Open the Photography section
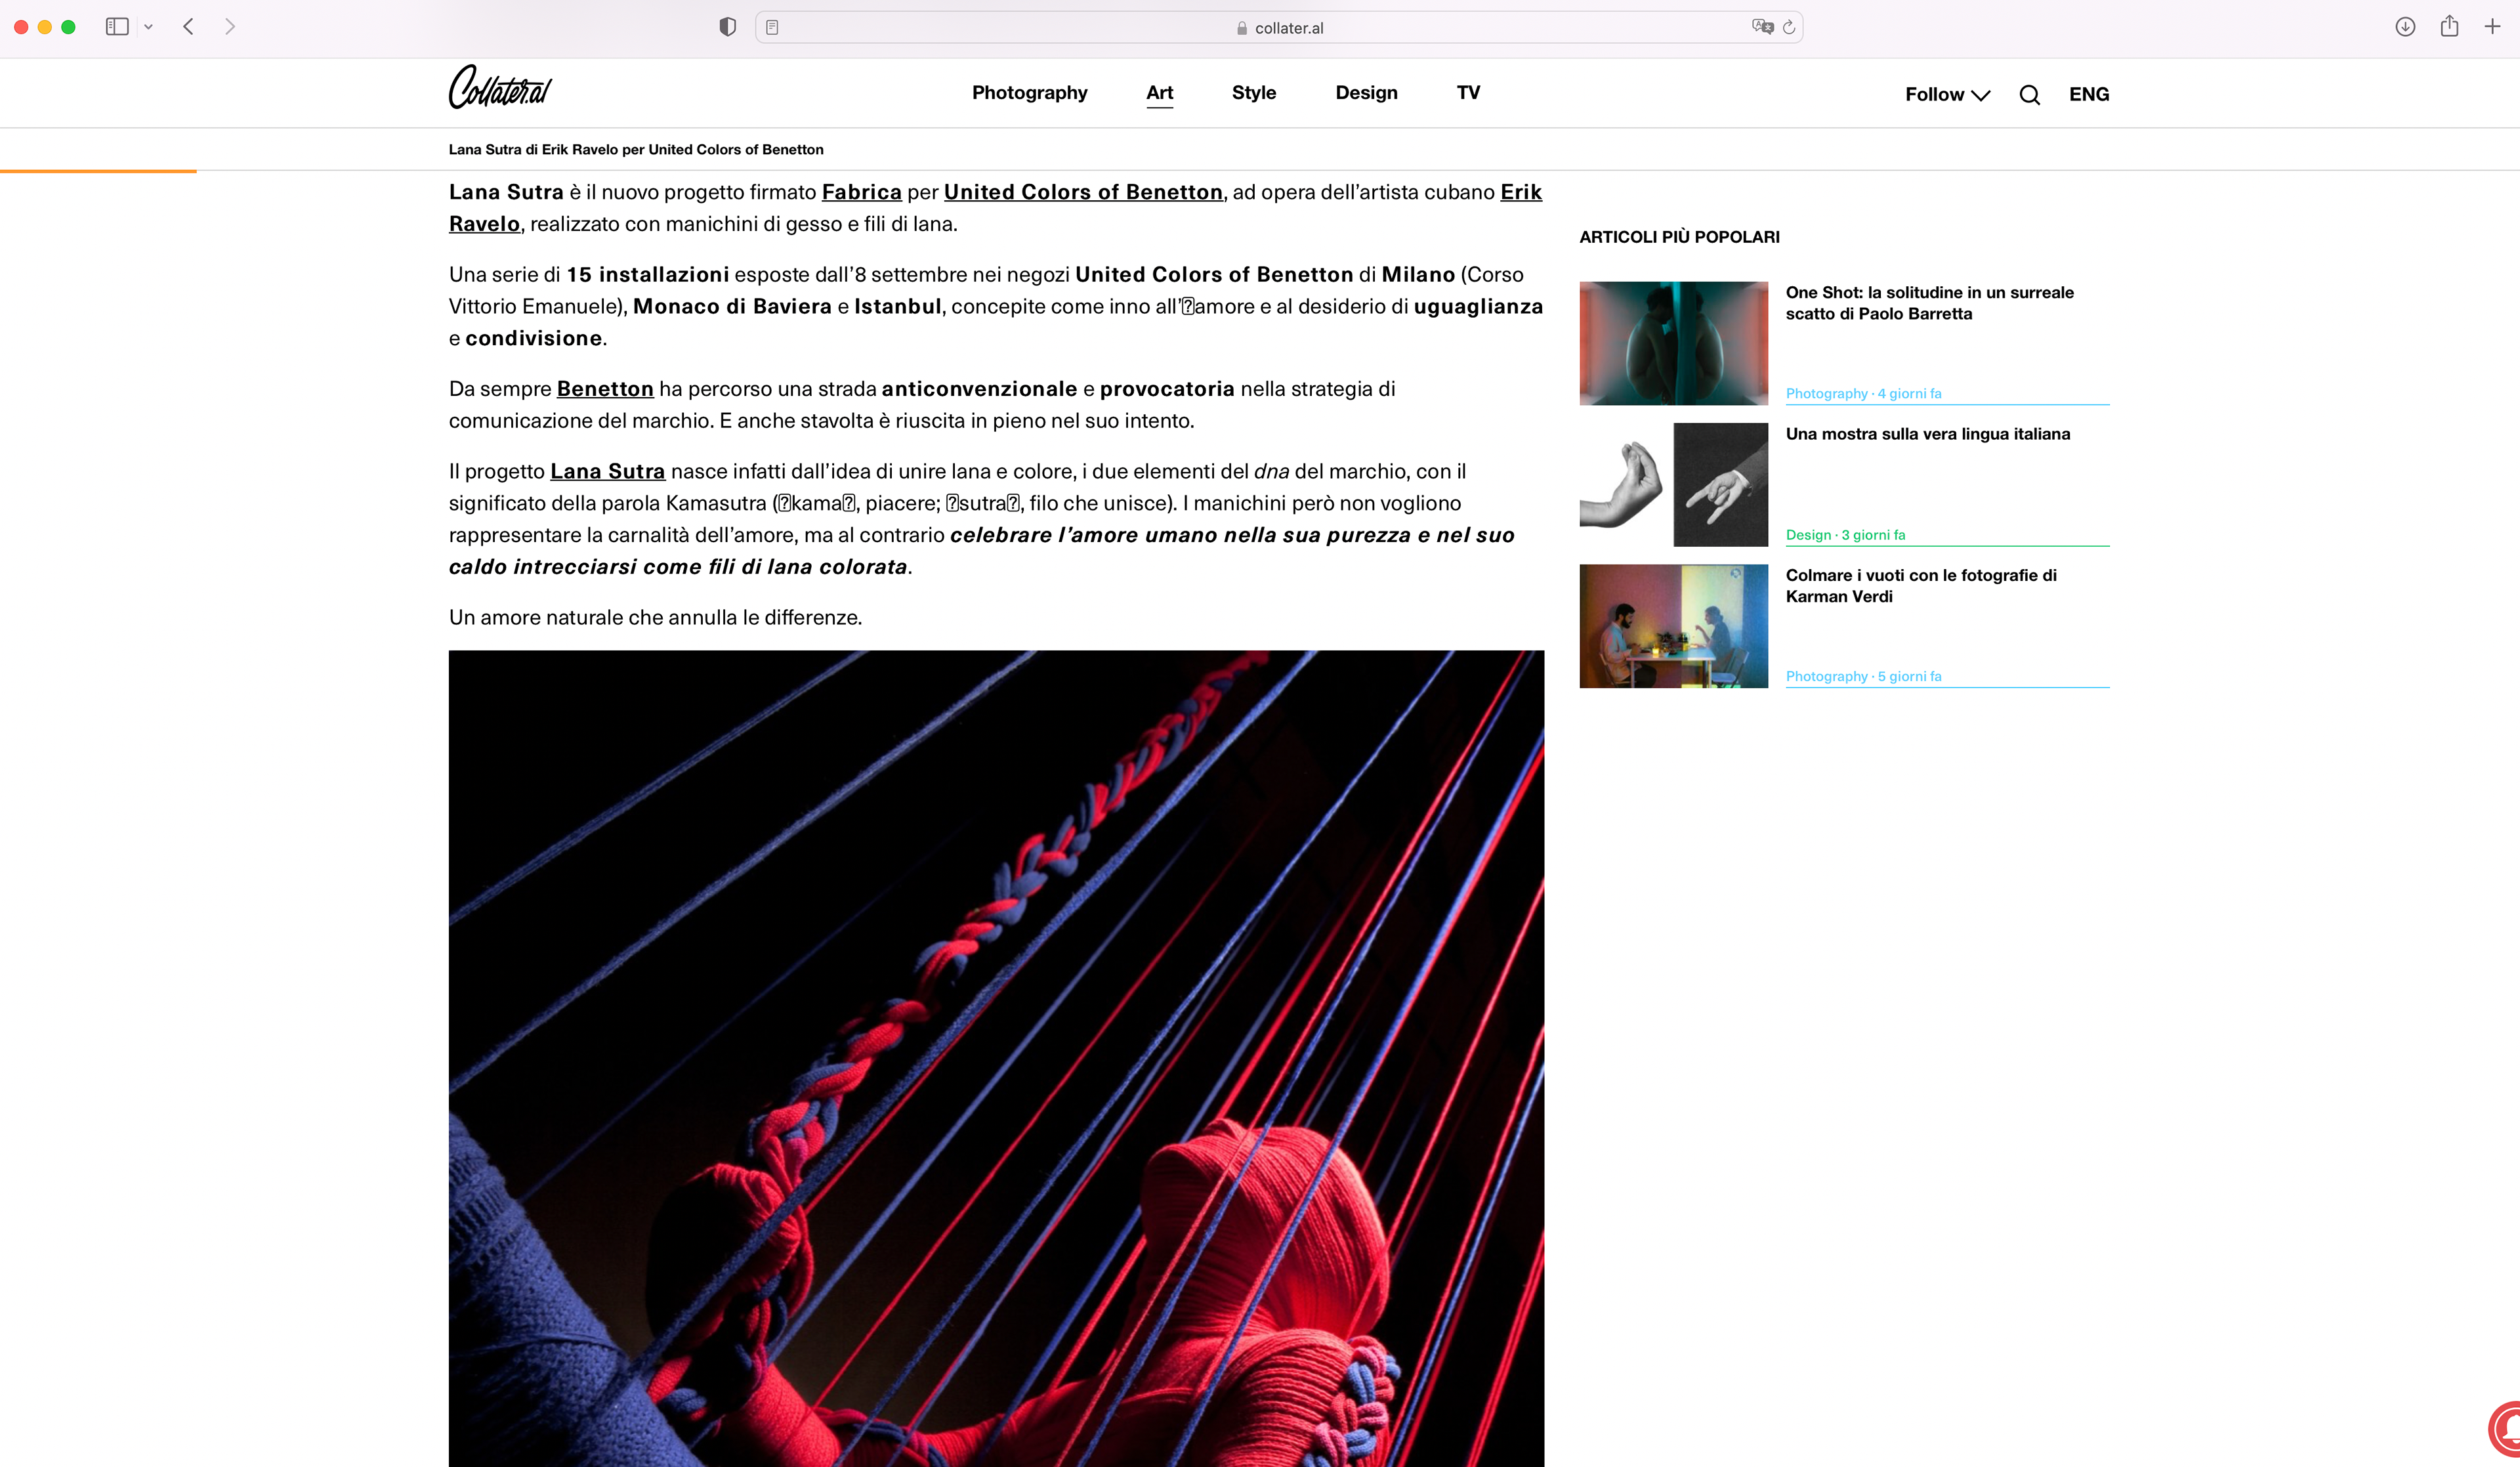2520x1467 pixels. (x=1029, y=93)
